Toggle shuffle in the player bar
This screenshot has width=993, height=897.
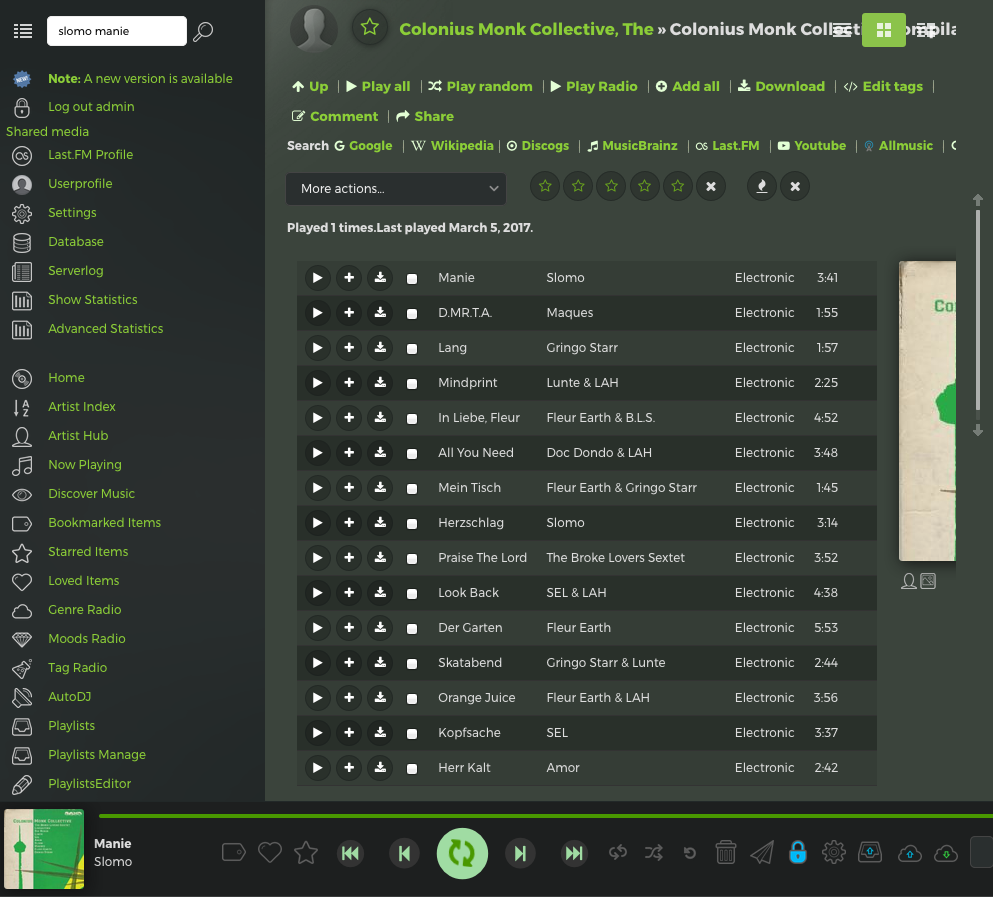point(654,852)
